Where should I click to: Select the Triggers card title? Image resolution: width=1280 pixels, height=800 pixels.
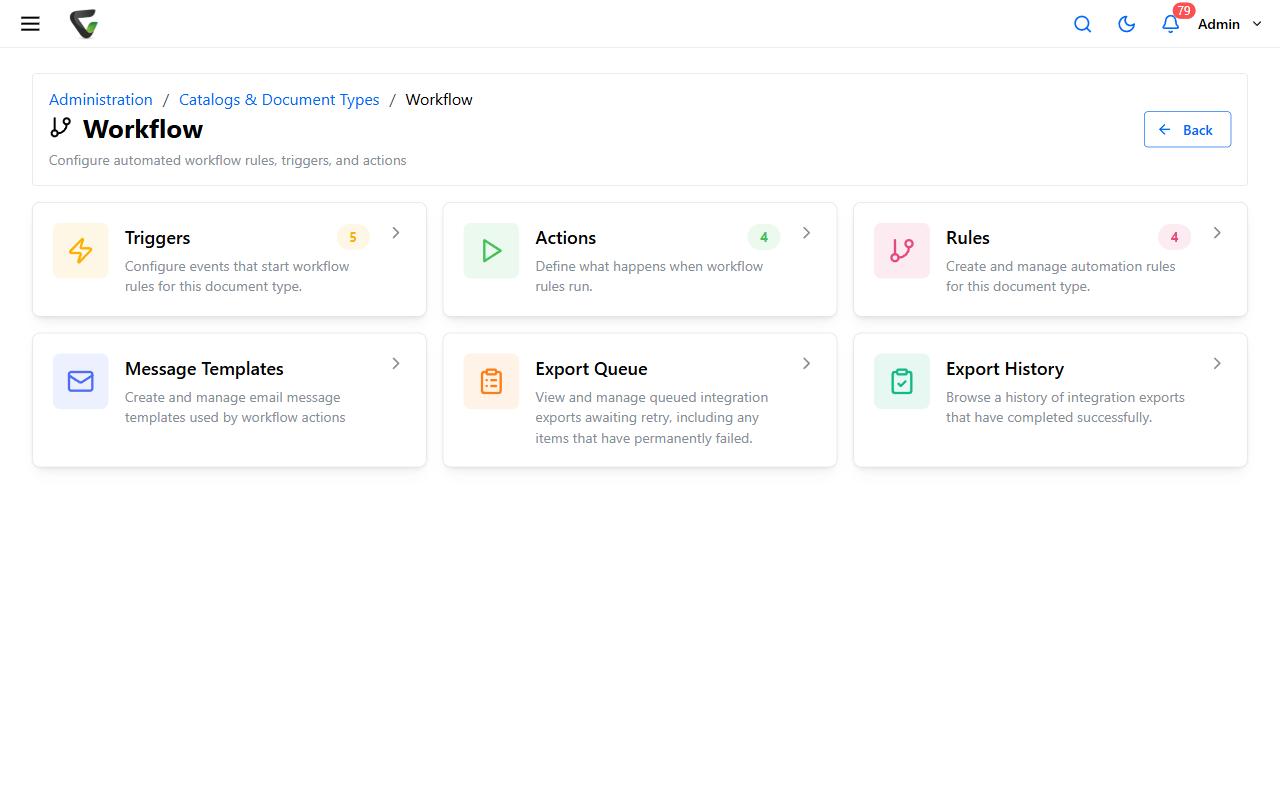point(158,238)
